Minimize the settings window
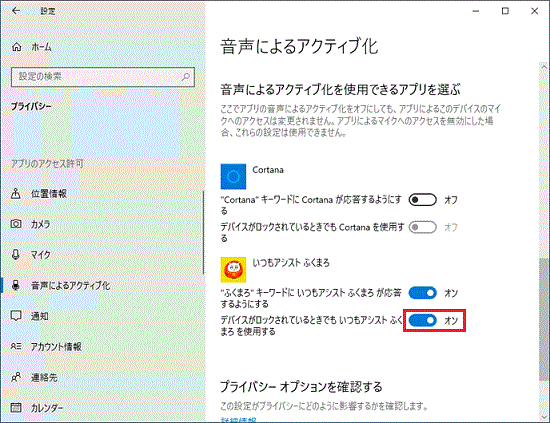The image size is (550, 423). (x=476, y=11)
